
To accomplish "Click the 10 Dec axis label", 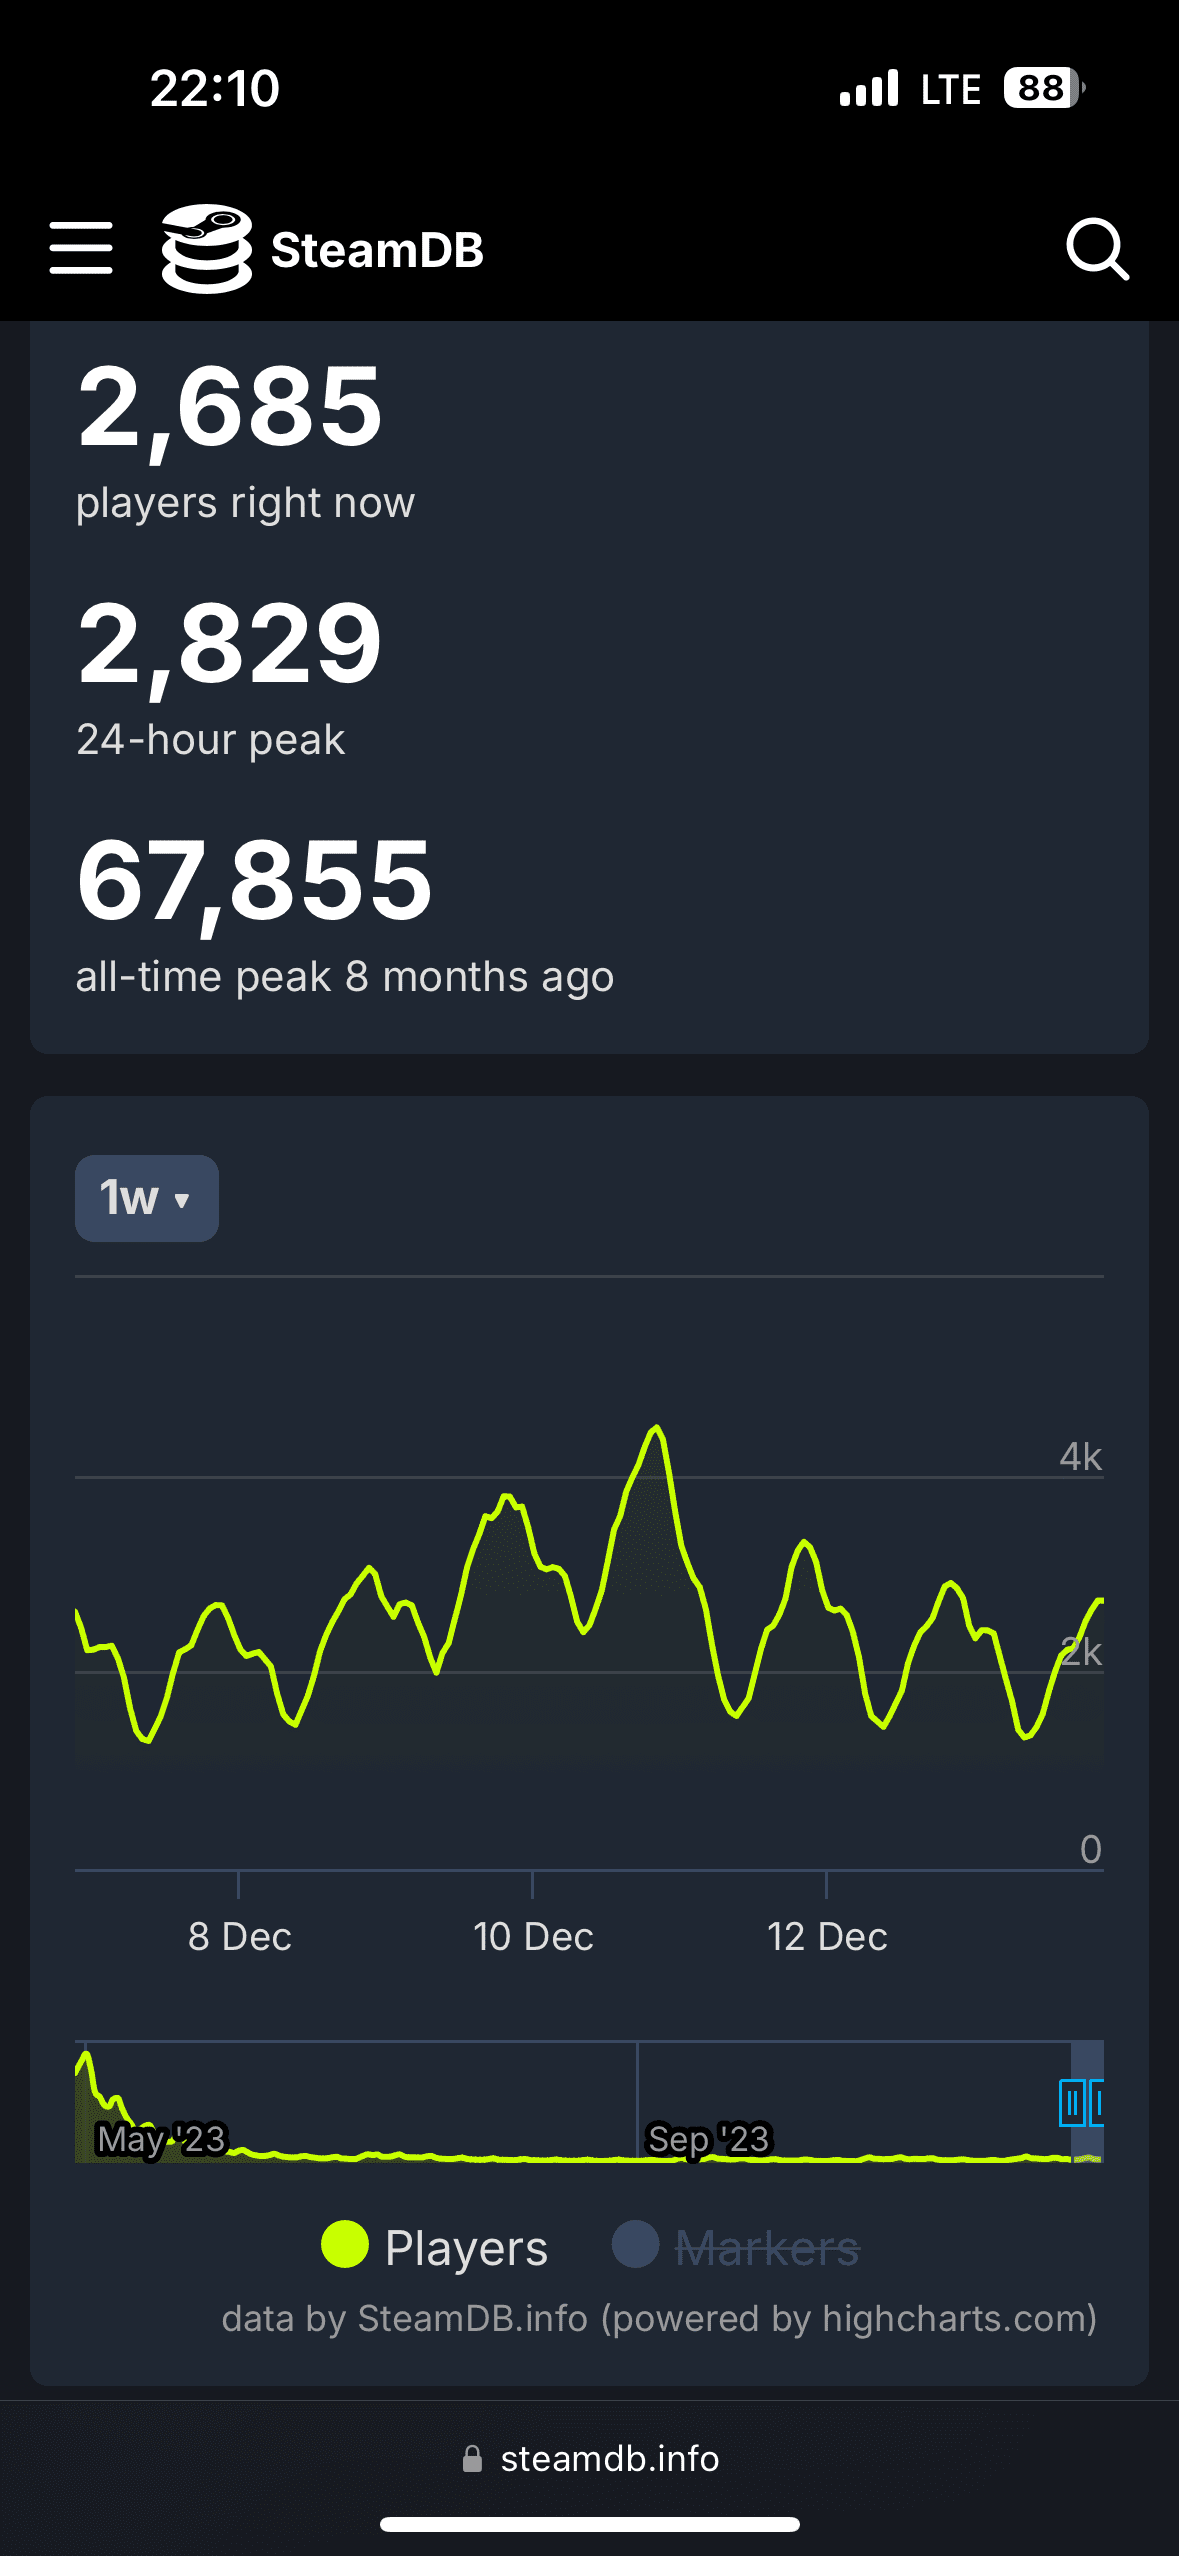I will [x=533, y=1937].
